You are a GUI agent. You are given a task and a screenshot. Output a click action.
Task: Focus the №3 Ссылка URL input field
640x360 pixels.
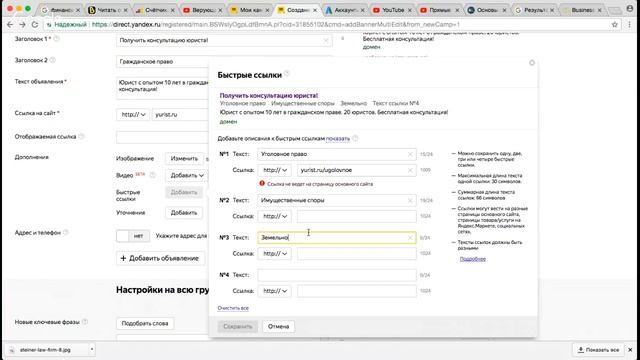click(357, 253)
